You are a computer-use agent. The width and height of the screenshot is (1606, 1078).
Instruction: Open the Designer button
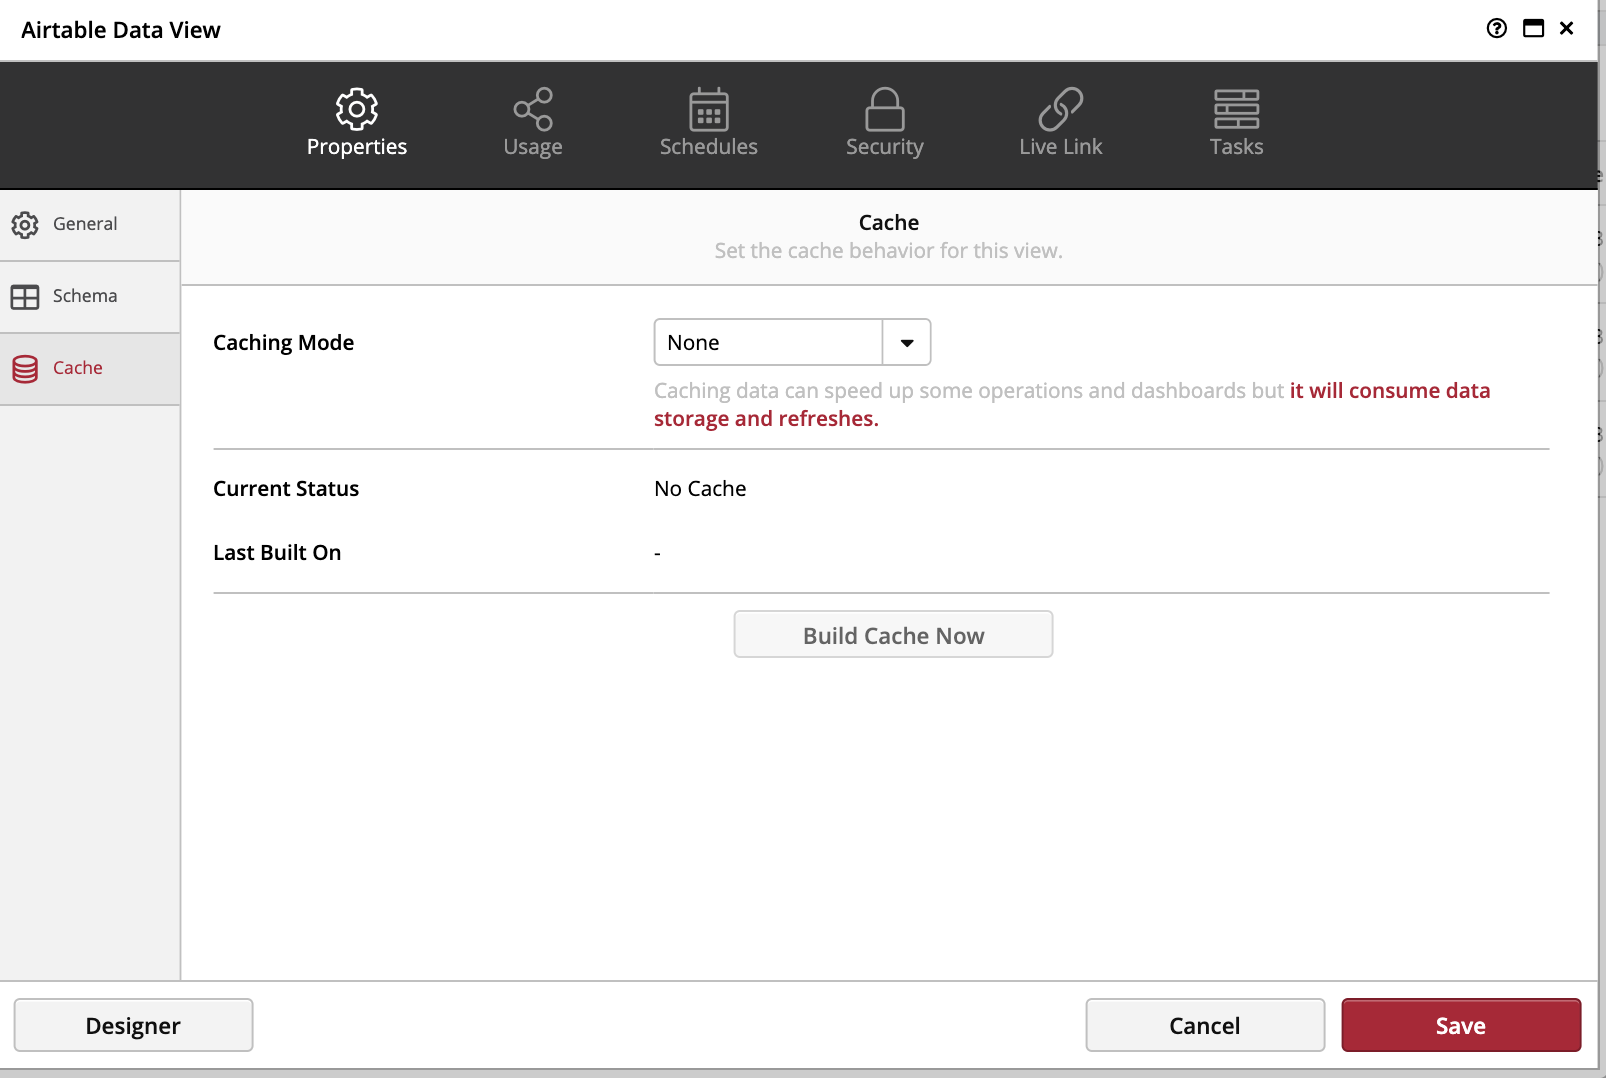click(x=133, y=1025)
